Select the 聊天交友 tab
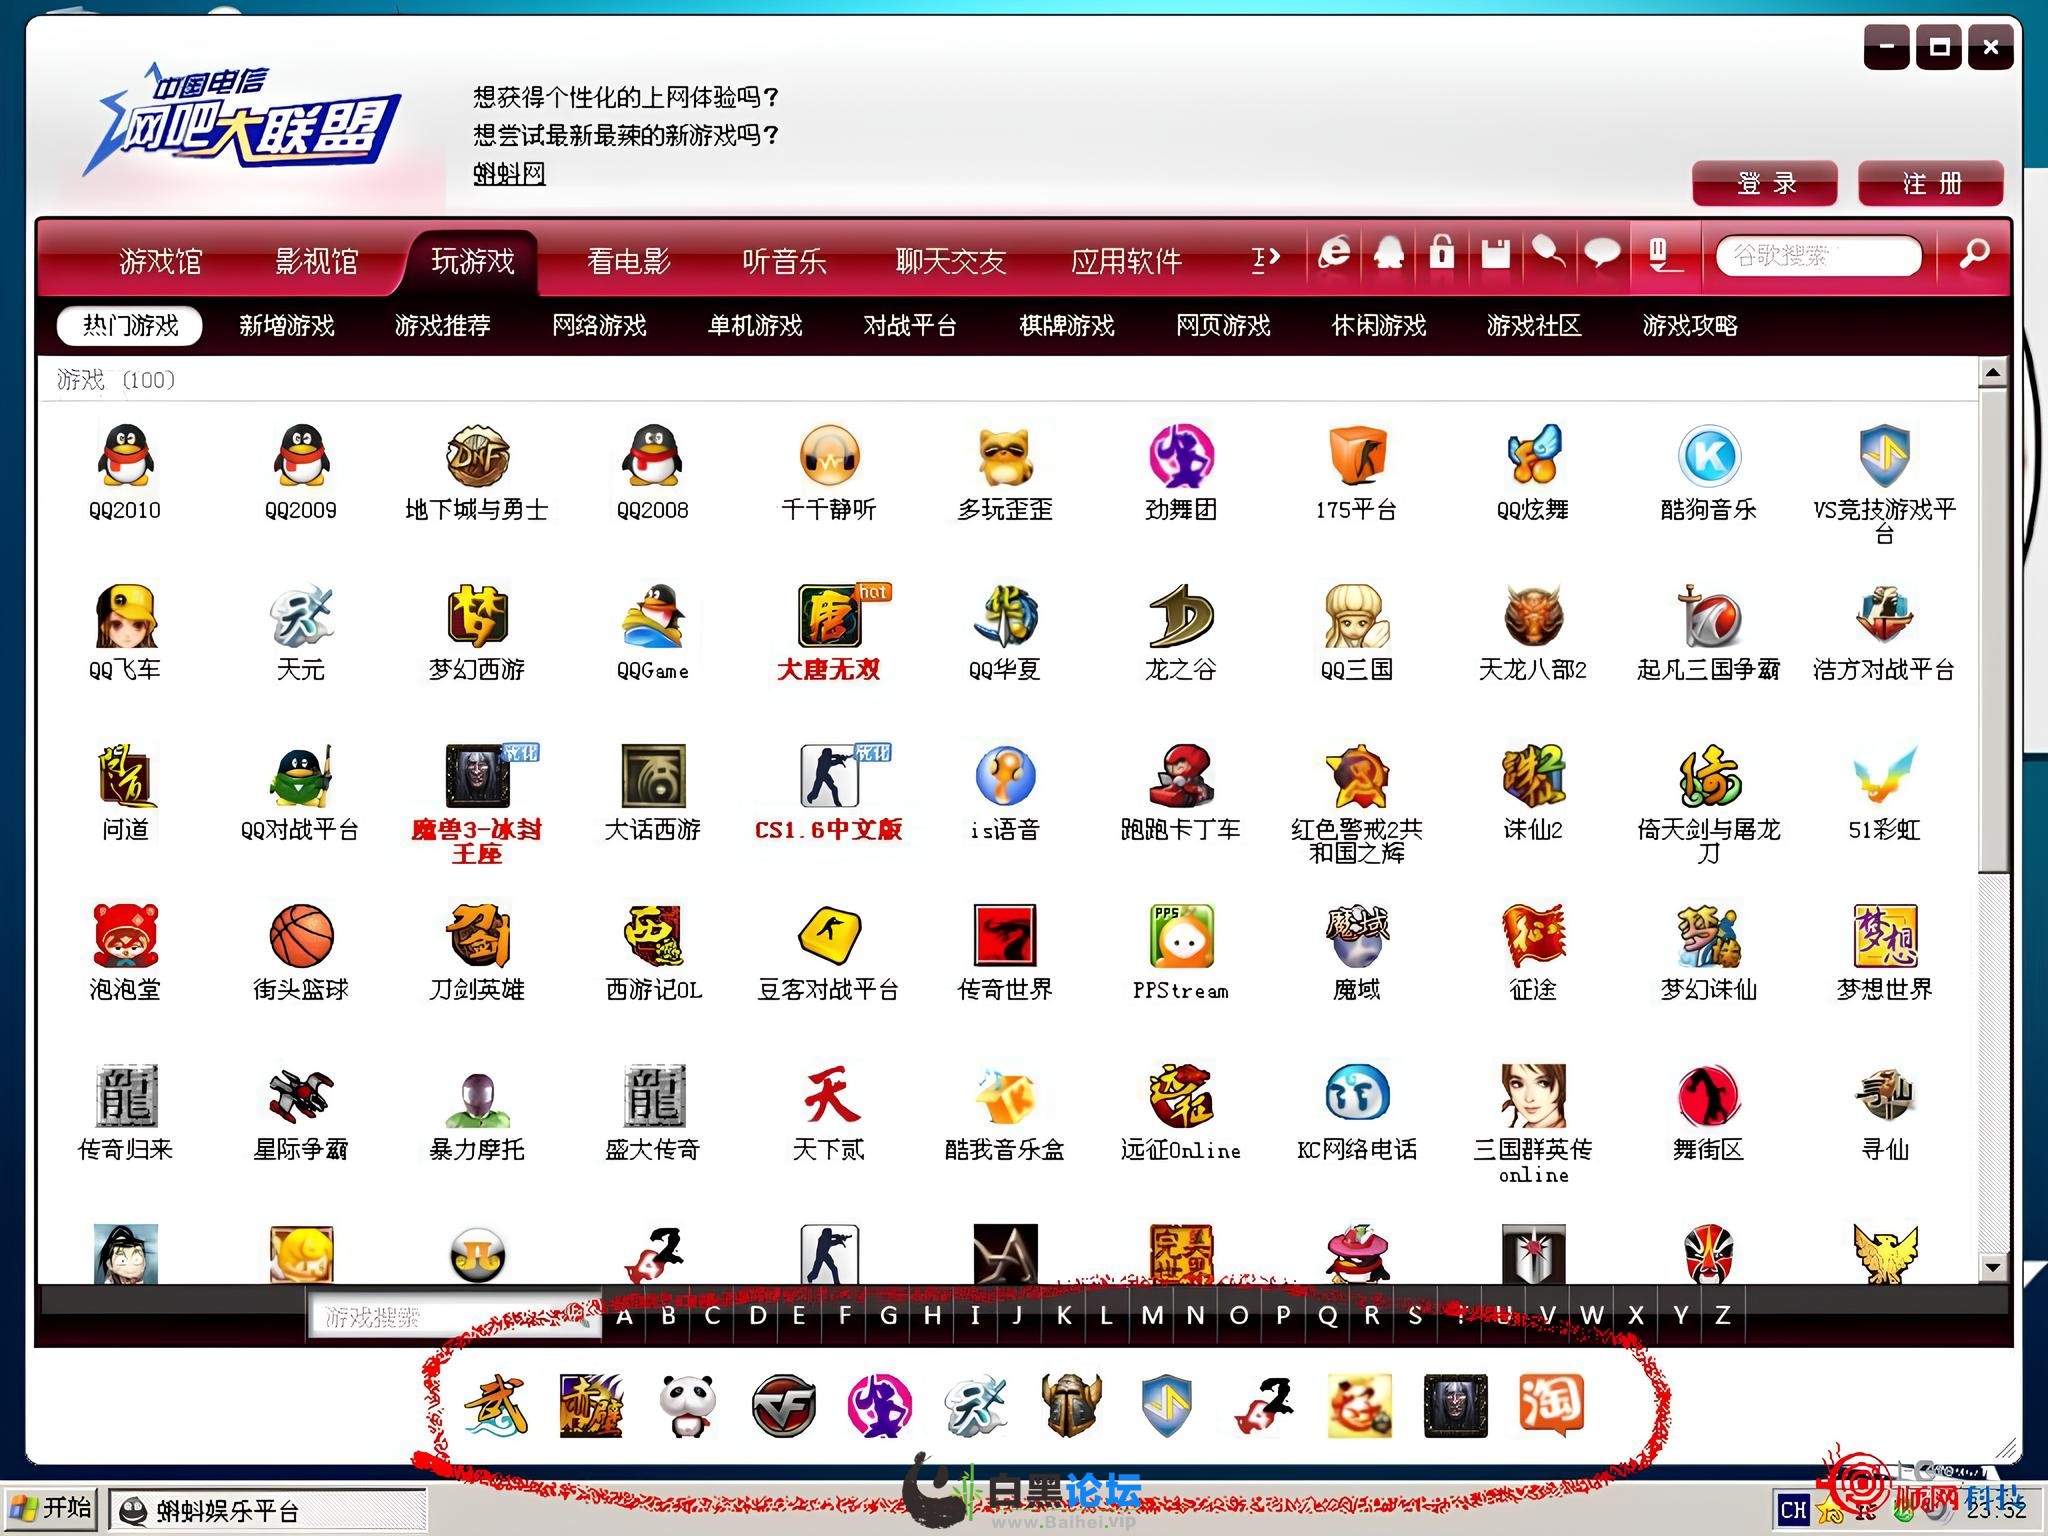 point(950,261)
